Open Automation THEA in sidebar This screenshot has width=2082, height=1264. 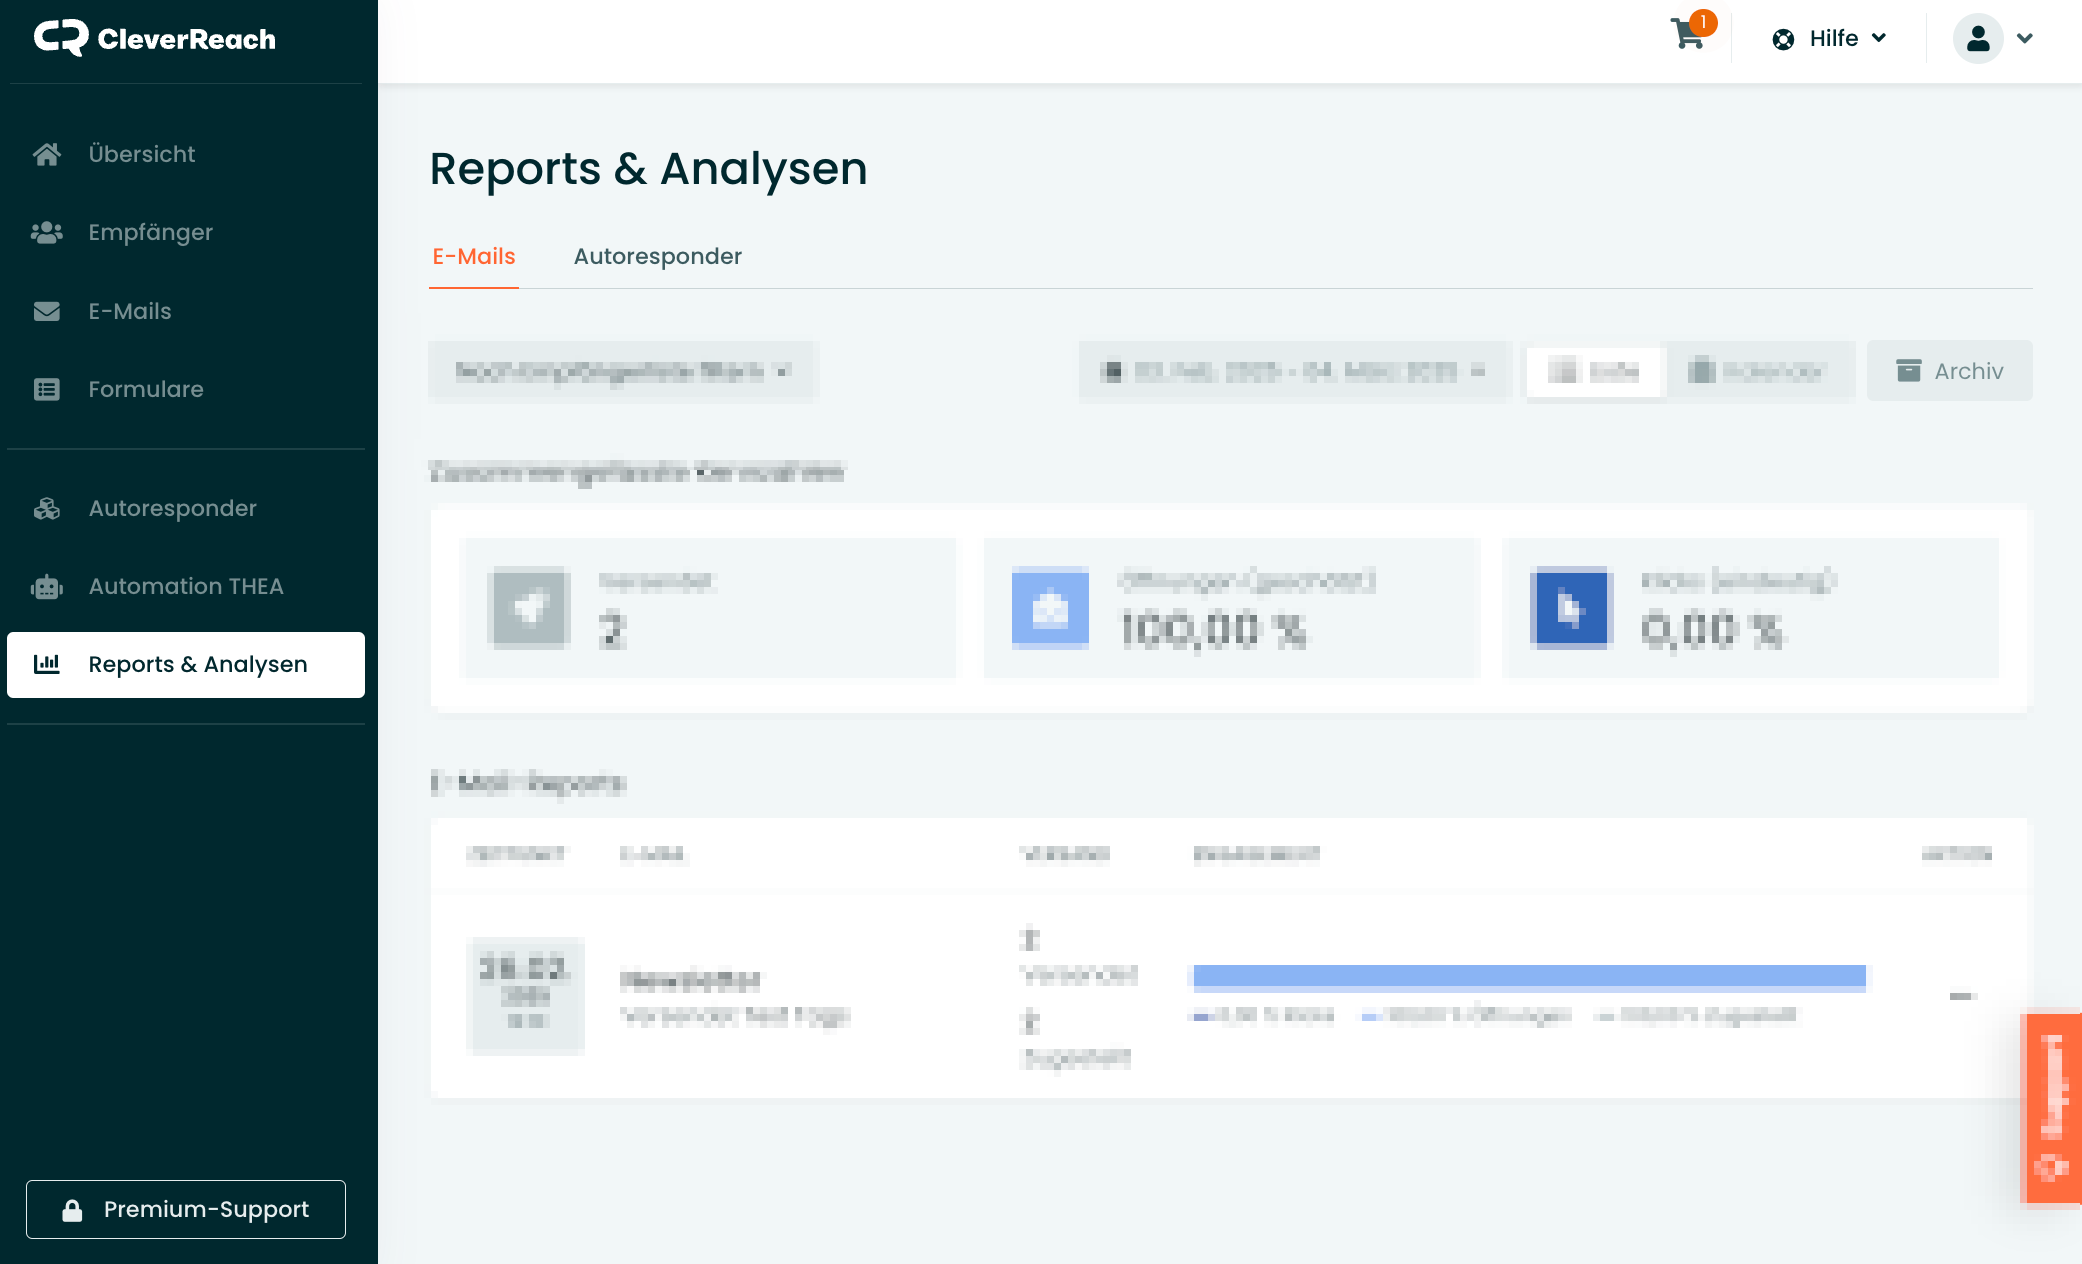pos(185,586)
